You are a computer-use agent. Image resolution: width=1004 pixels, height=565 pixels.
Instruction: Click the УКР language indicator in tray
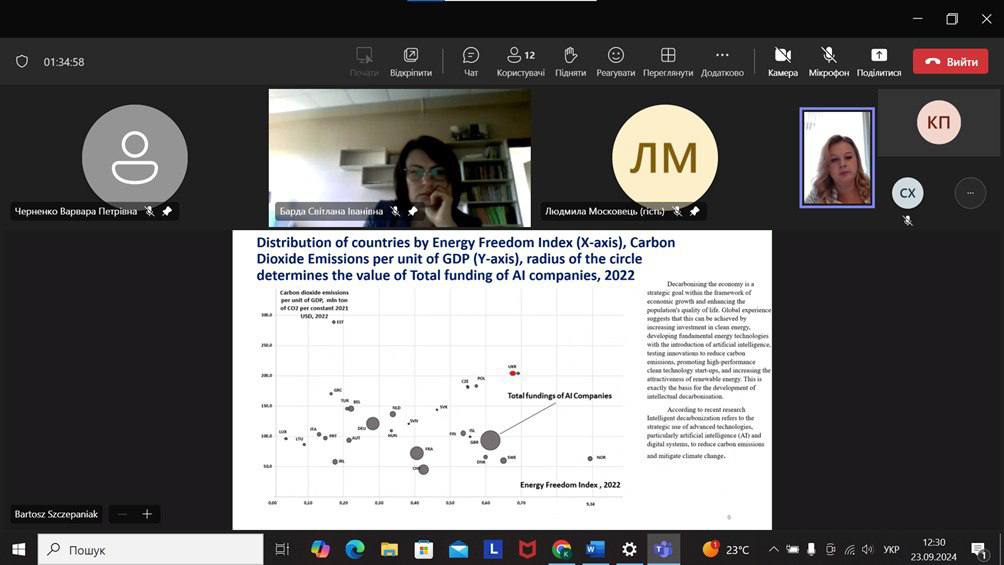pos(891,550)
